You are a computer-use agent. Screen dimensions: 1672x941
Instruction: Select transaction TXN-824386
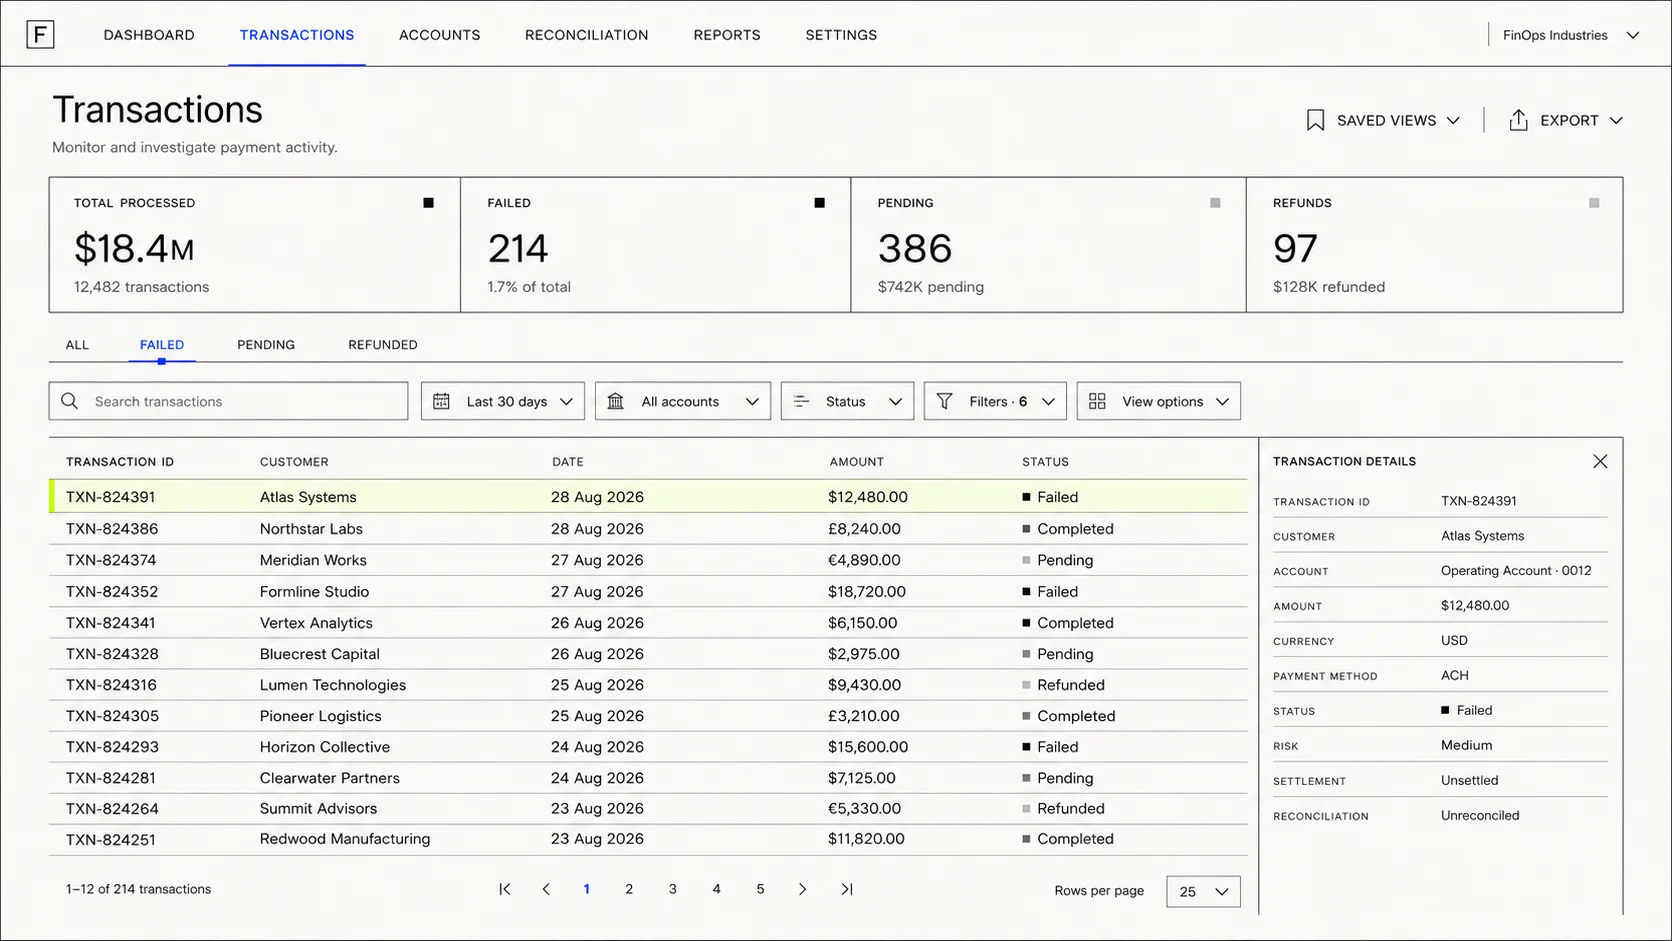click(x=112, y=529)
